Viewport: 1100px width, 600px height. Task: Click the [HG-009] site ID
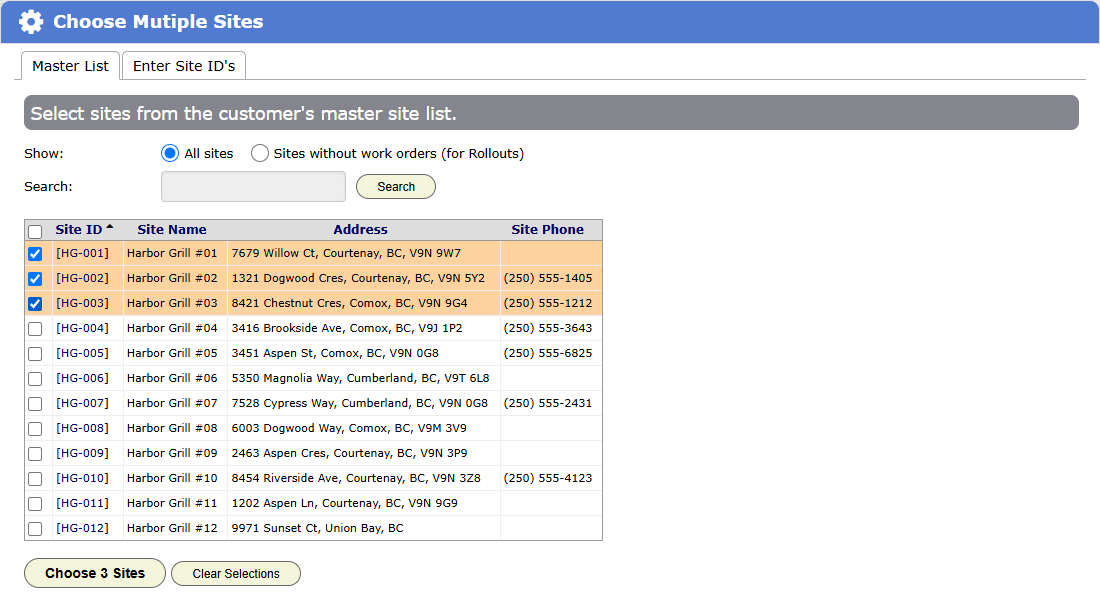(82, 453)
